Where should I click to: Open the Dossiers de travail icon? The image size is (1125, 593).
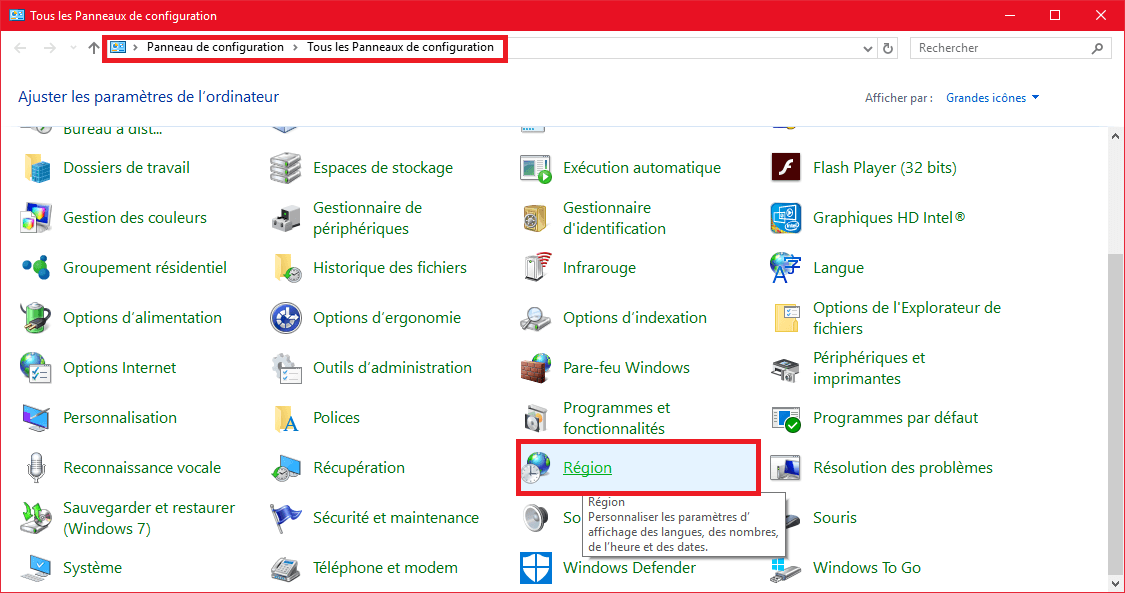pyautogui.click(x=37, y=168)
